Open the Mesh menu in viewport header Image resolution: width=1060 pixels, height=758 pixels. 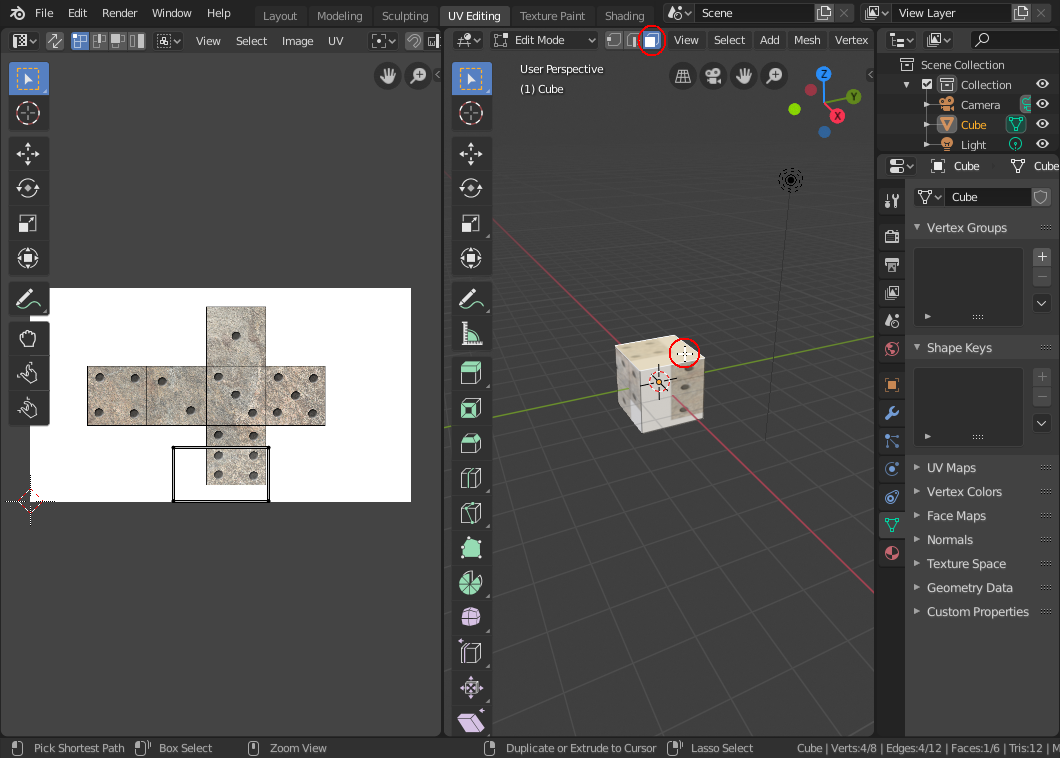pos(806,40)
